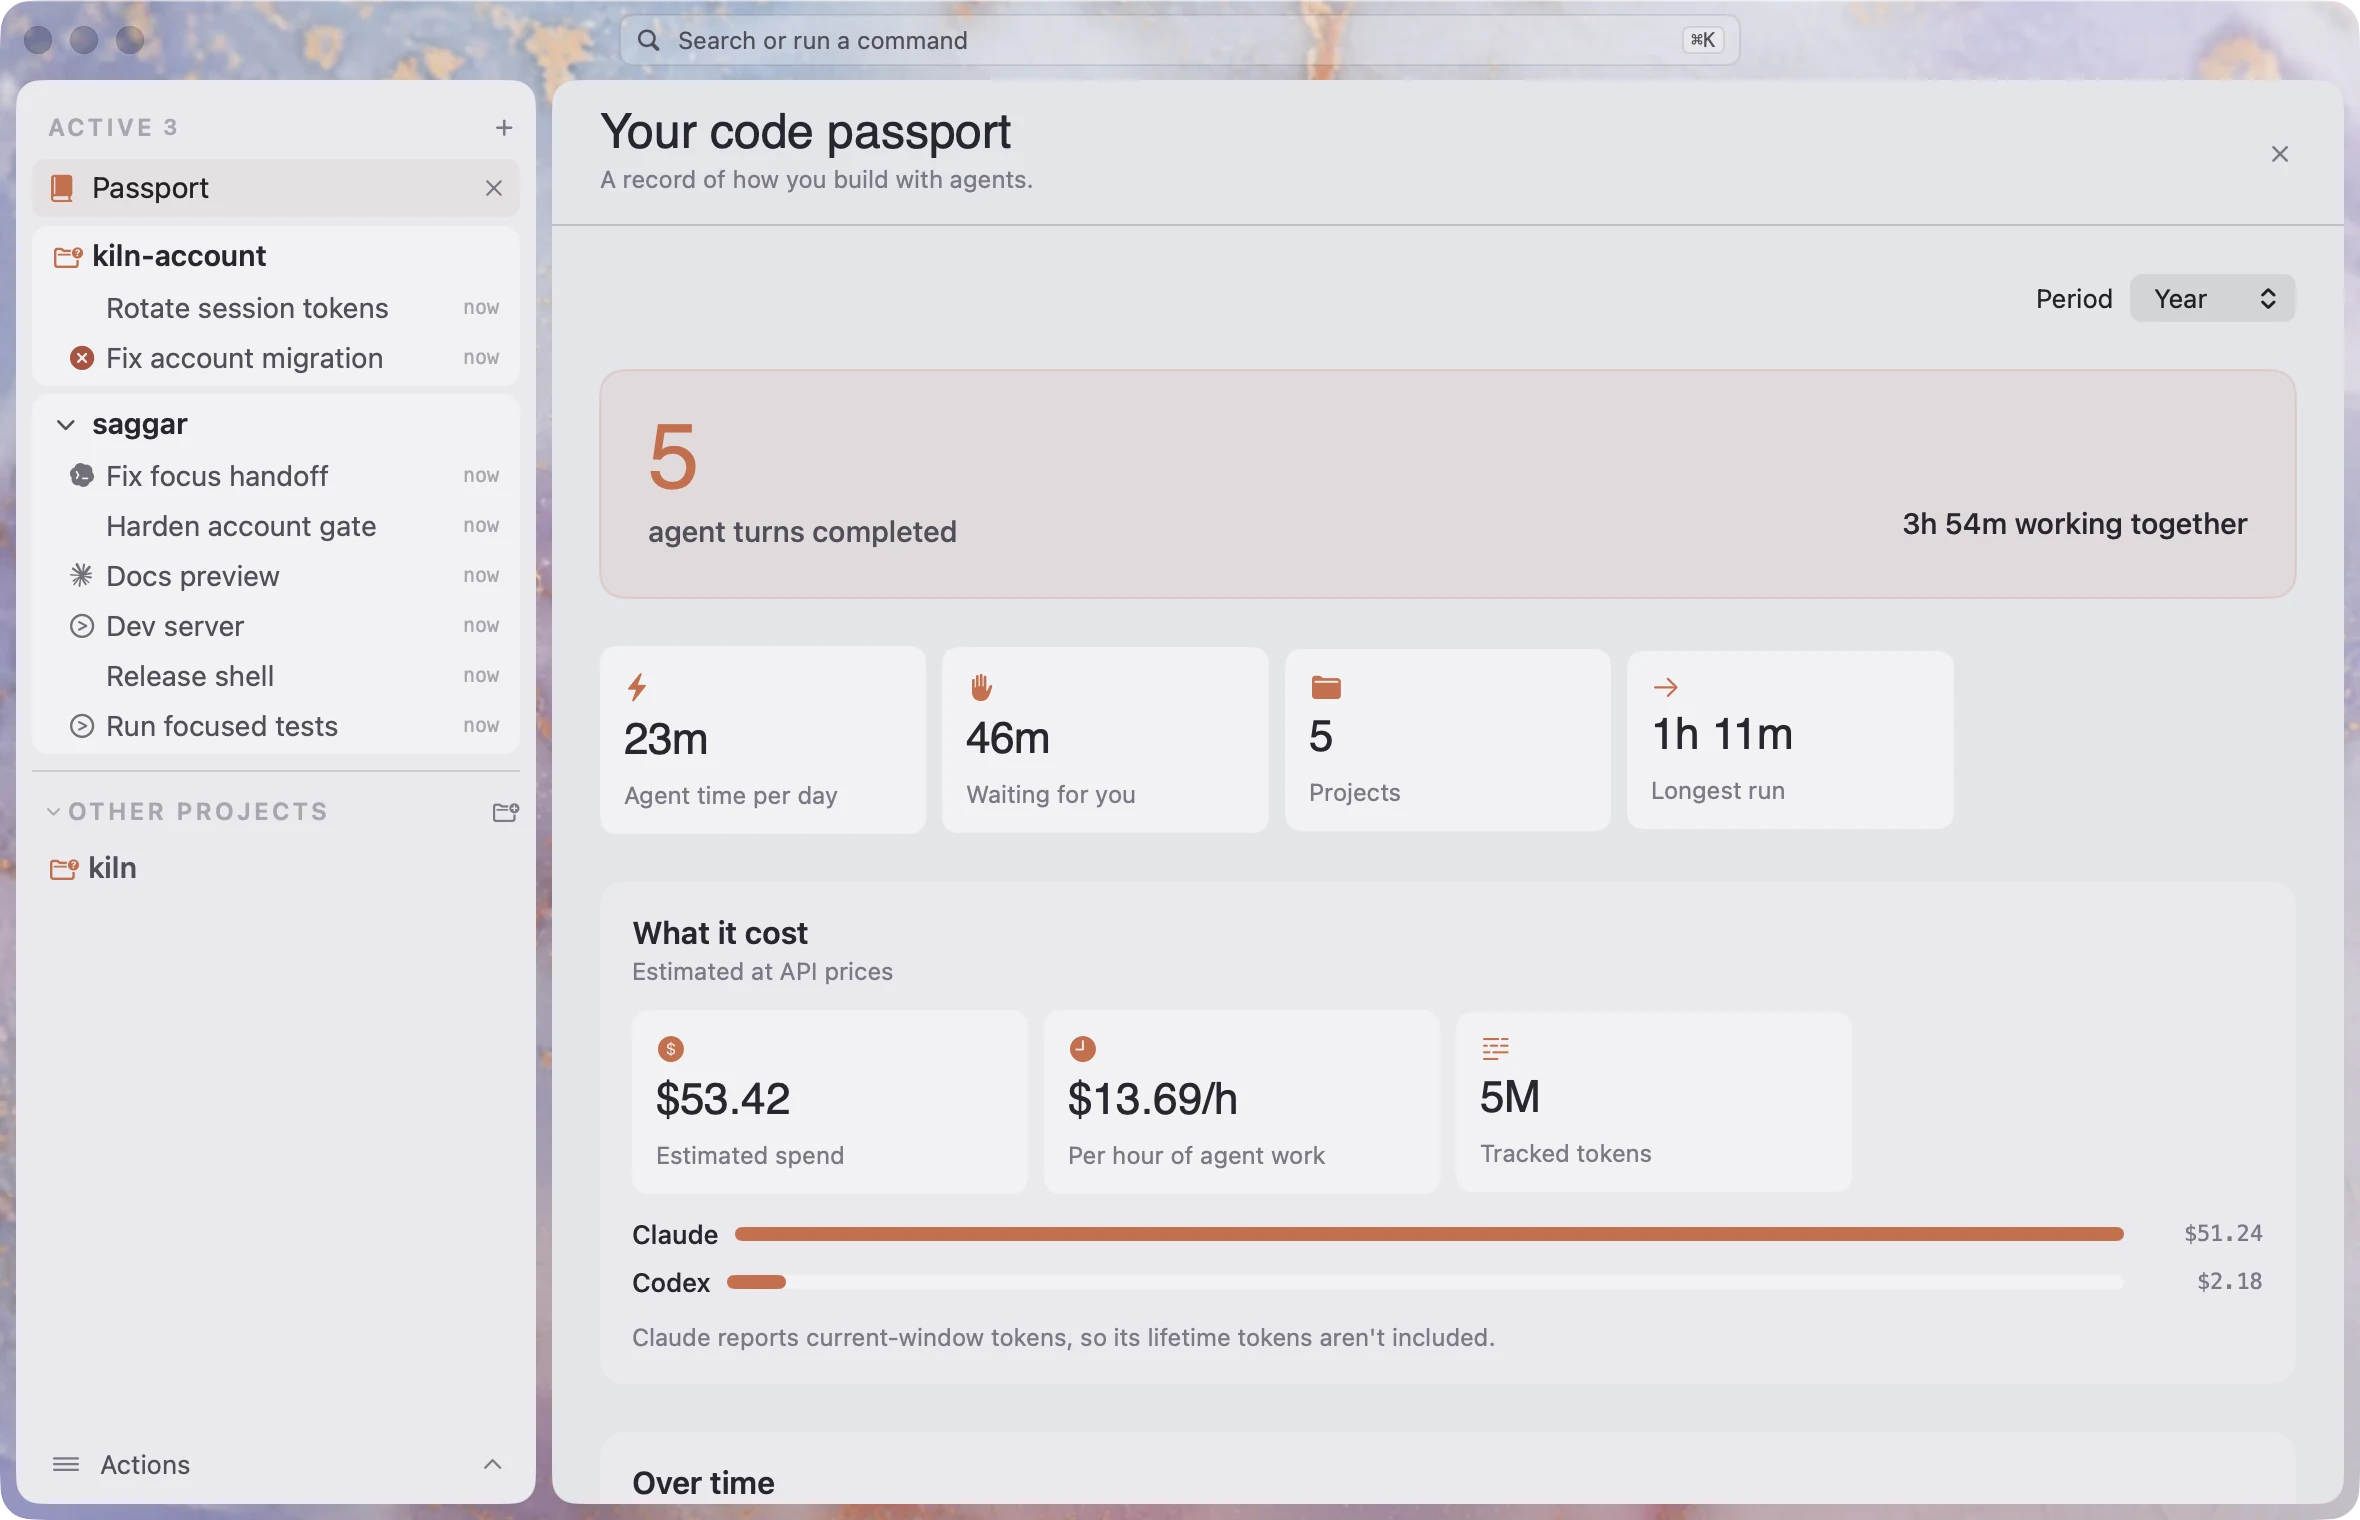Click the Docs preview asterisk icon
This screenshot has height=1520, width=2360.
click(82, 576)
